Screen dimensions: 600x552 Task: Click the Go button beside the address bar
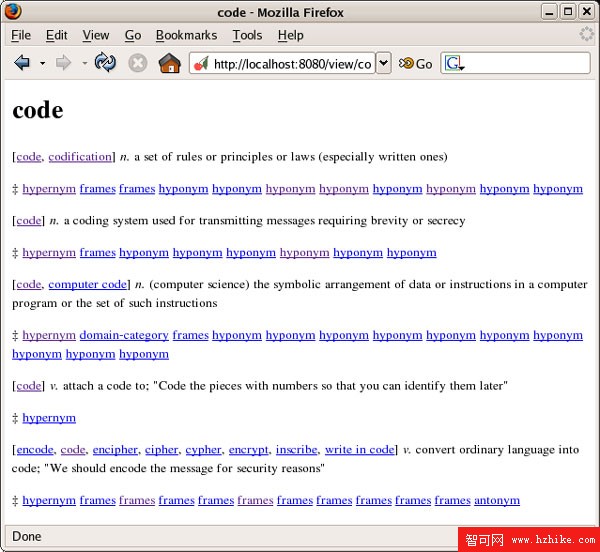coord(416,63)
